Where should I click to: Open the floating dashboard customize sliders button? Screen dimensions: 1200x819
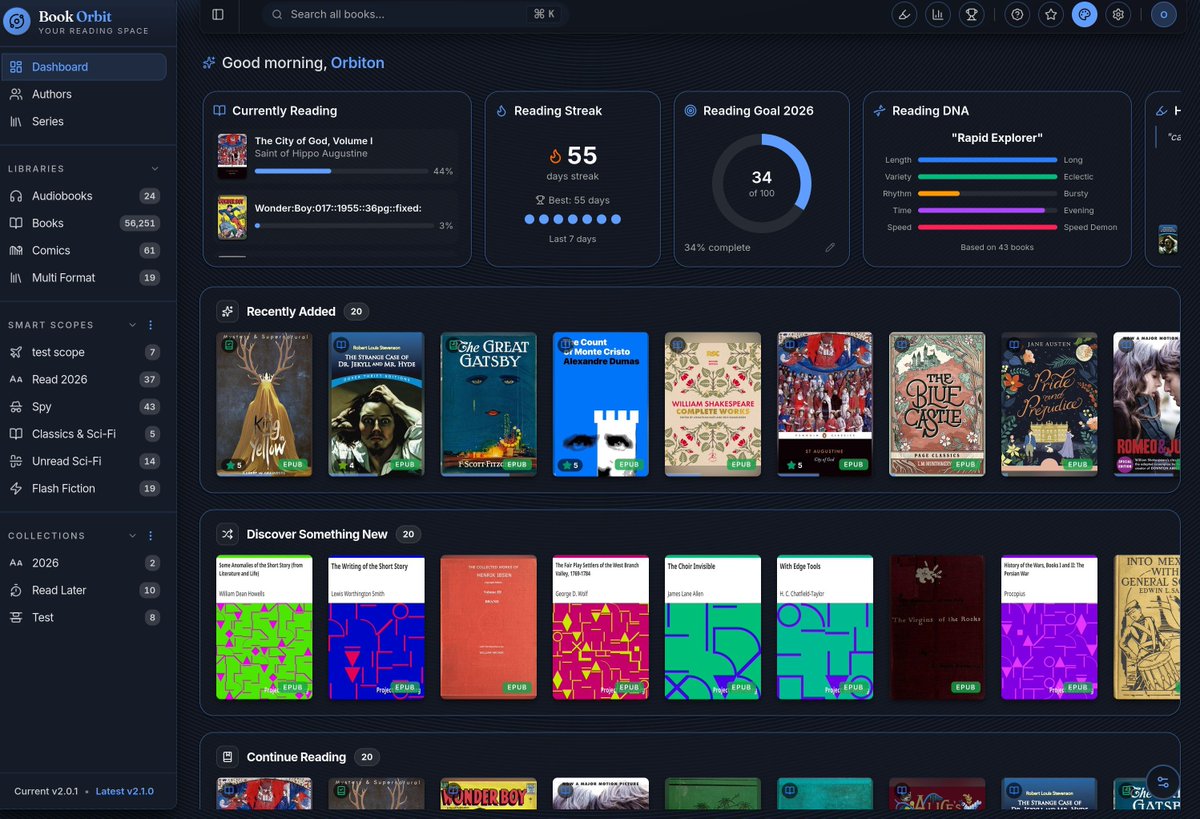pos(1162,781)
